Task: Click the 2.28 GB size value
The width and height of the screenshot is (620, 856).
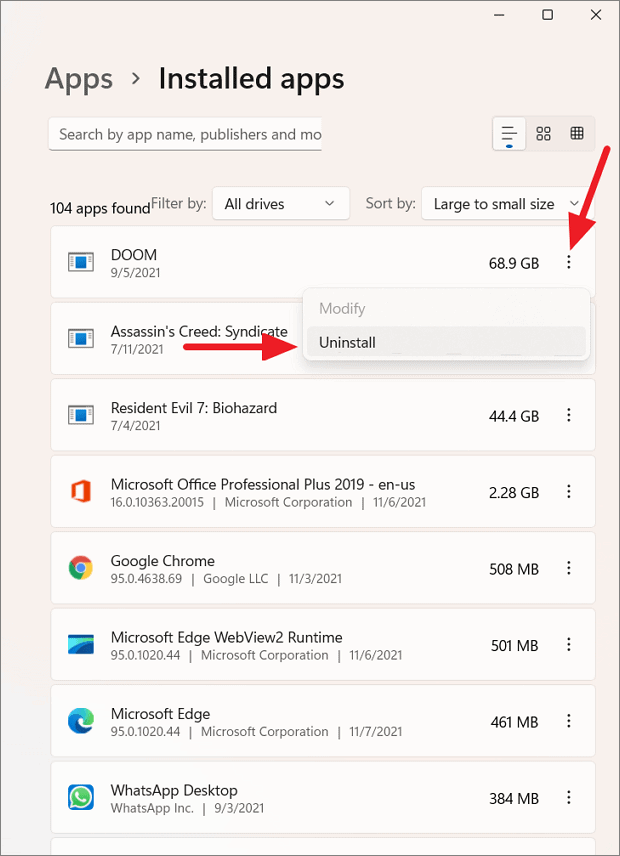Action: coord(514,492)
